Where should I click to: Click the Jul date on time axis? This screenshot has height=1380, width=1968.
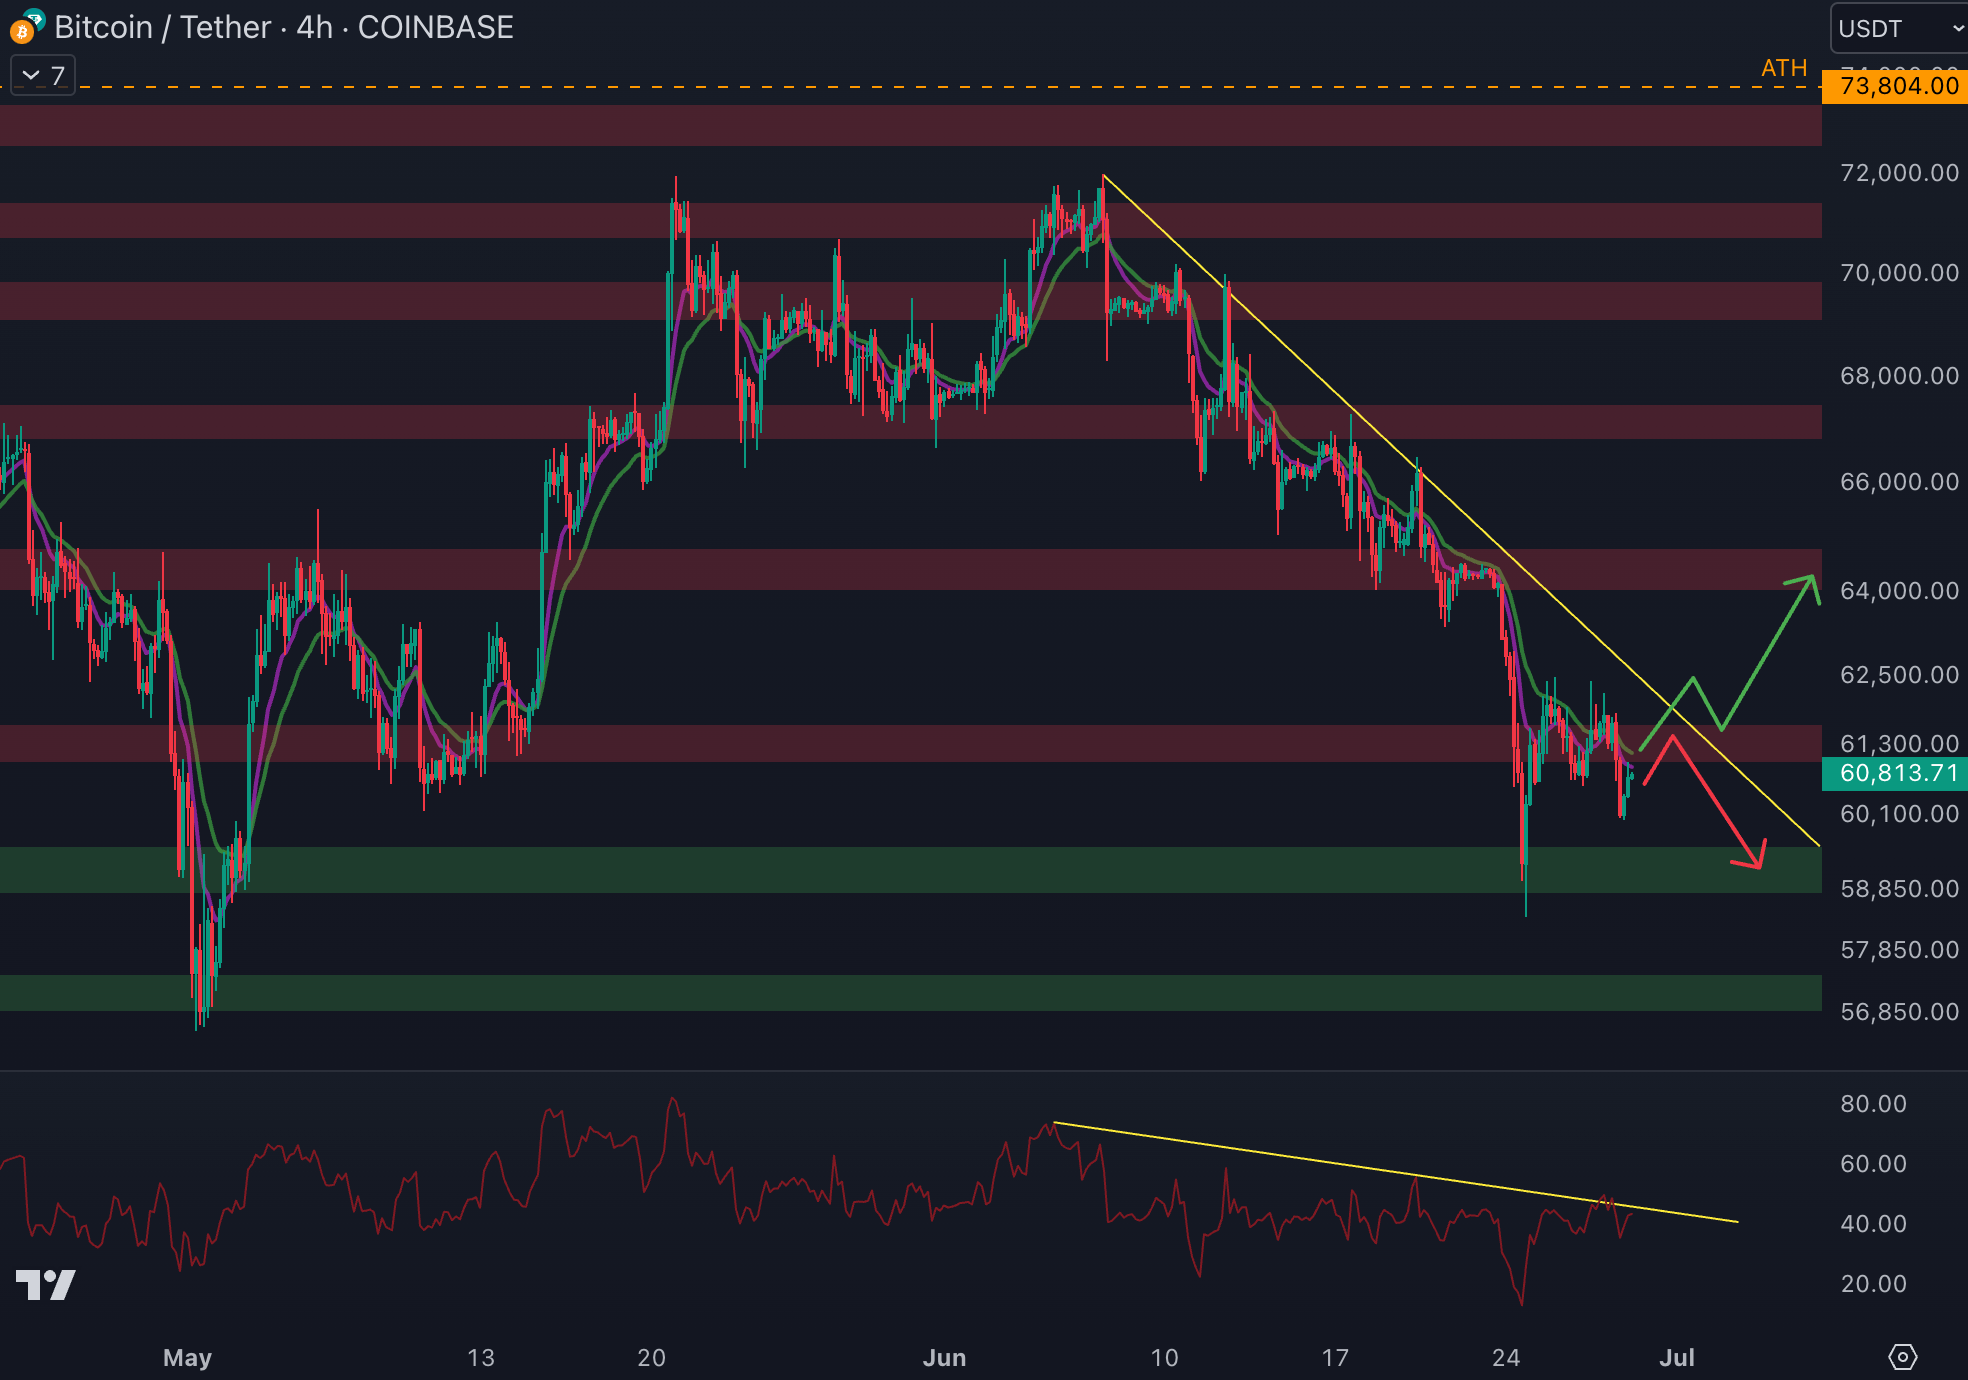1677,1357
